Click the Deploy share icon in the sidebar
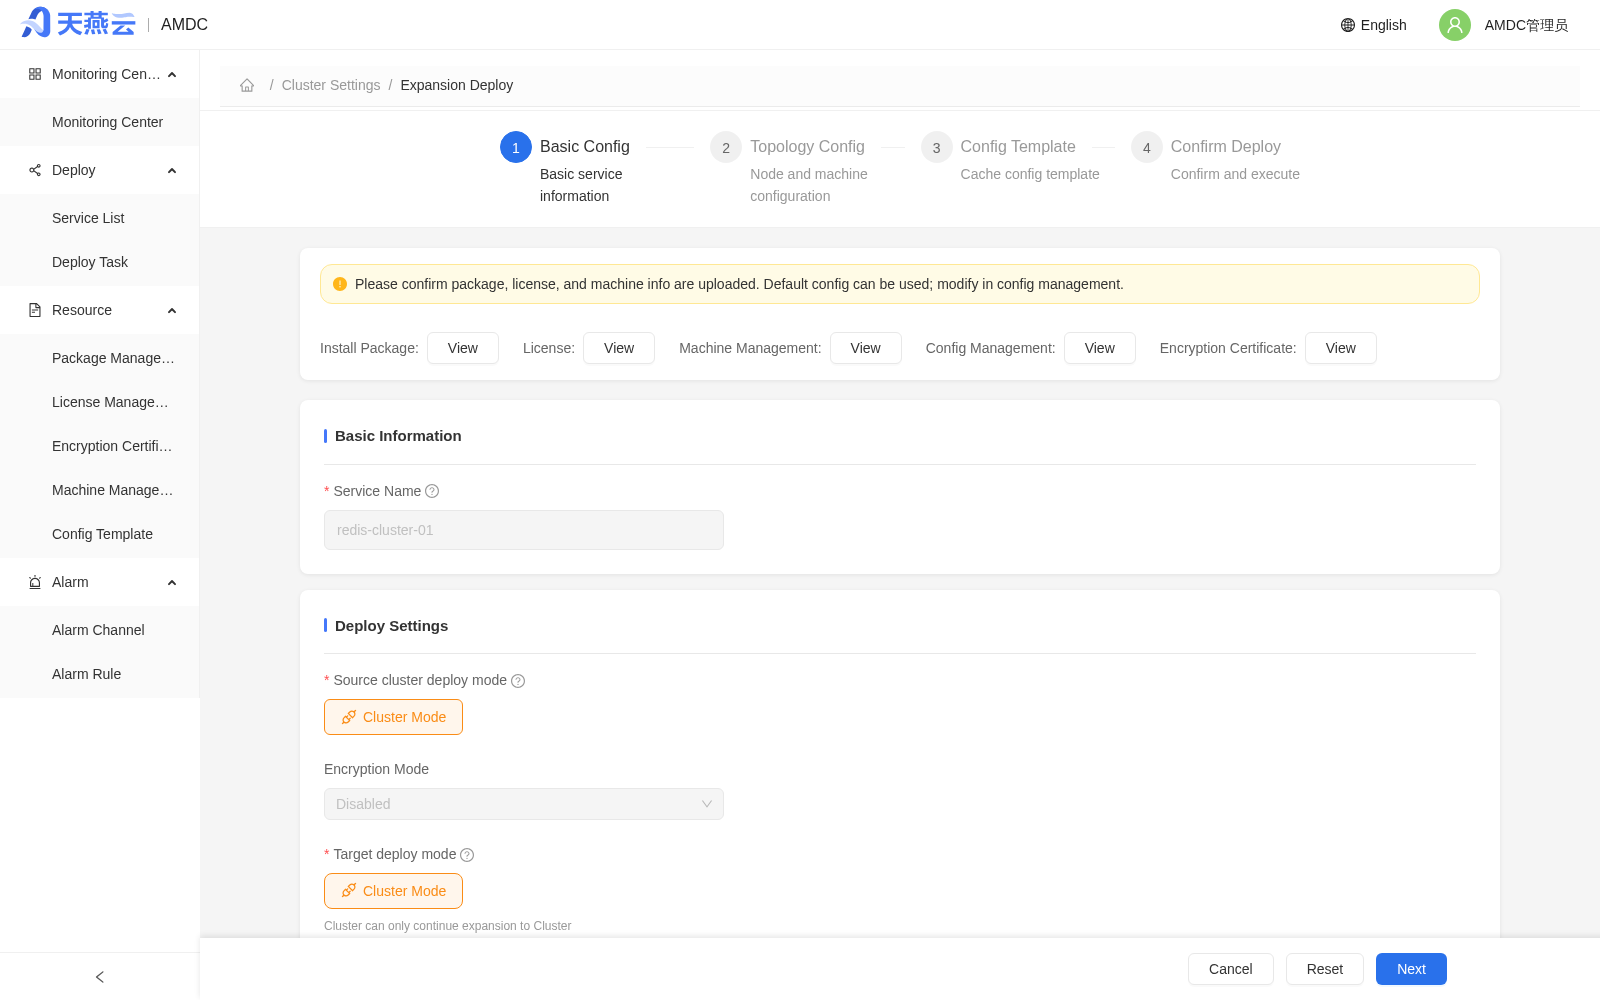1600x1000 pixels. (35, 170)
